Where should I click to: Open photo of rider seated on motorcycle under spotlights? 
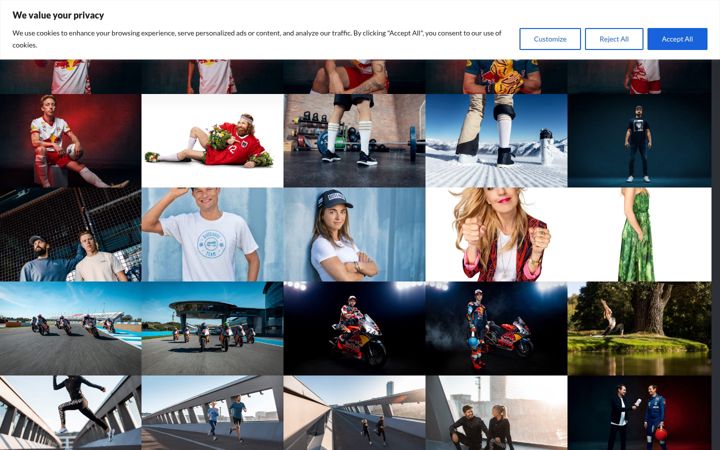[354, 328]
